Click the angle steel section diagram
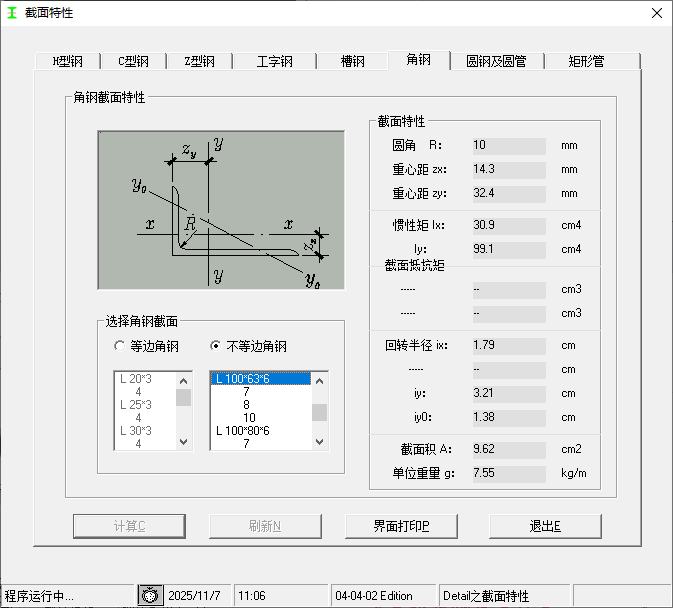 tap(221, 210)
